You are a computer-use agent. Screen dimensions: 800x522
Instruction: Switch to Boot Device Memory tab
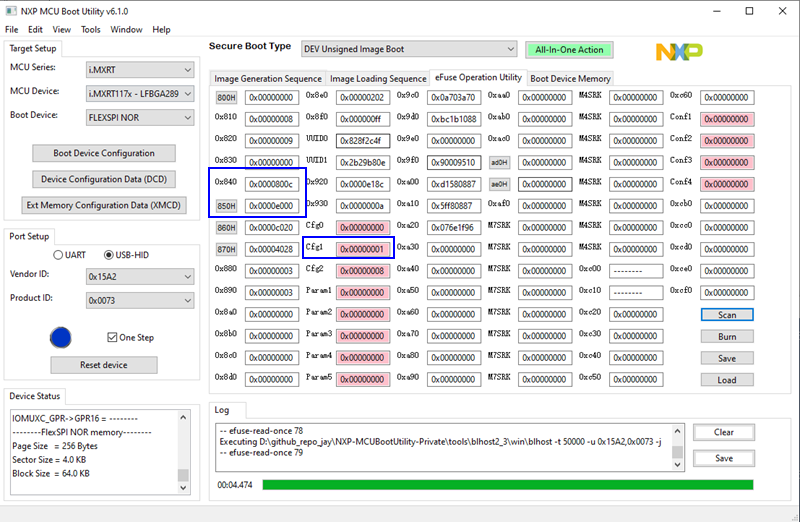[x=570, y=79]
